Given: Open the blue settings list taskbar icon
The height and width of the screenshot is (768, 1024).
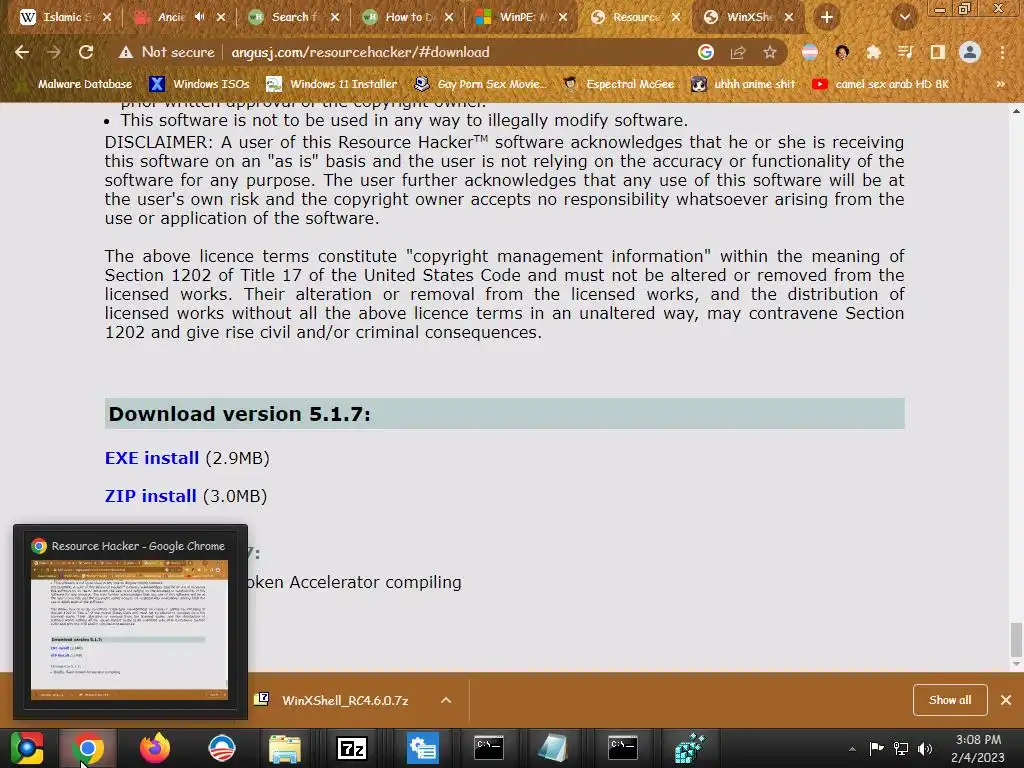Looking at the screenshot, I should [423, 748].
